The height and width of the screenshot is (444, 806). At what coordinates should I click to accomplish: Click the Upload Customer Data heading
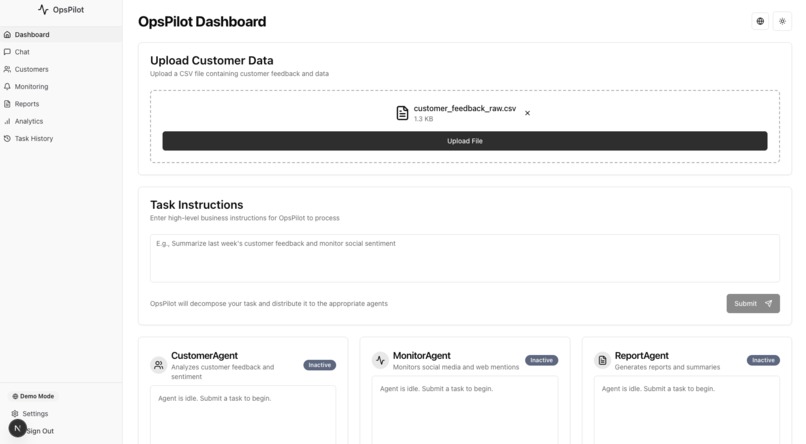(x=212, y=61)
